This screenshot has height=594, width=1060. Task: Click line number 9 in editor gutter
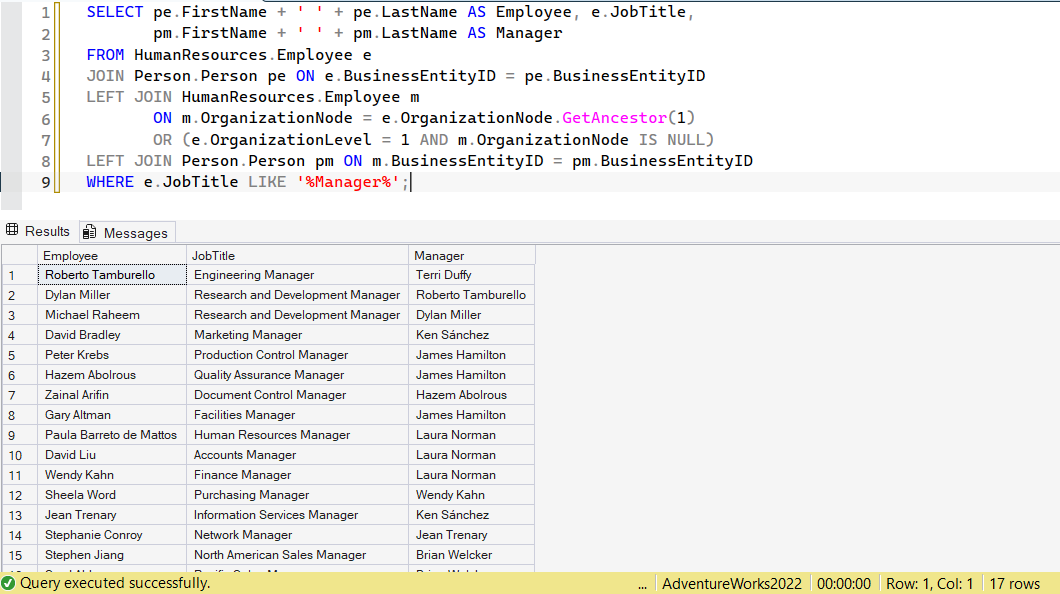[x=45, y=182]
